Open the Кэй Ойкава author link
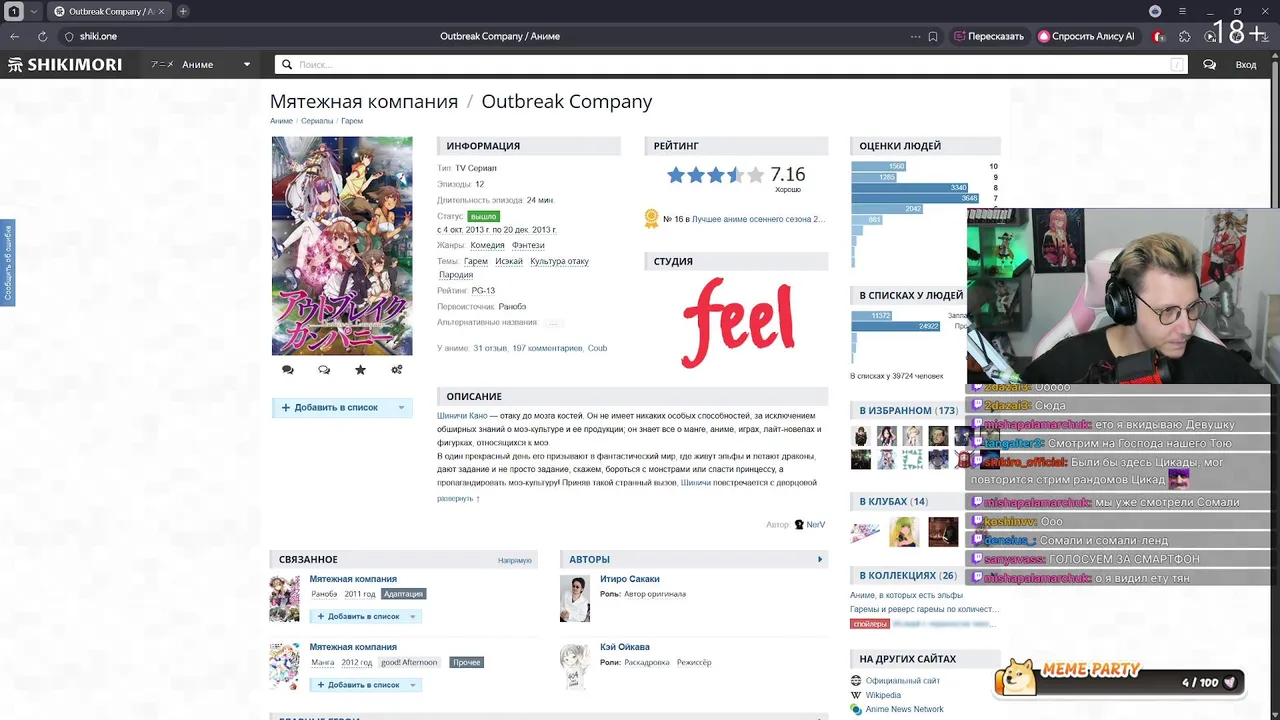The width and height of the screenshot is (1280, 720). point(625,647)
